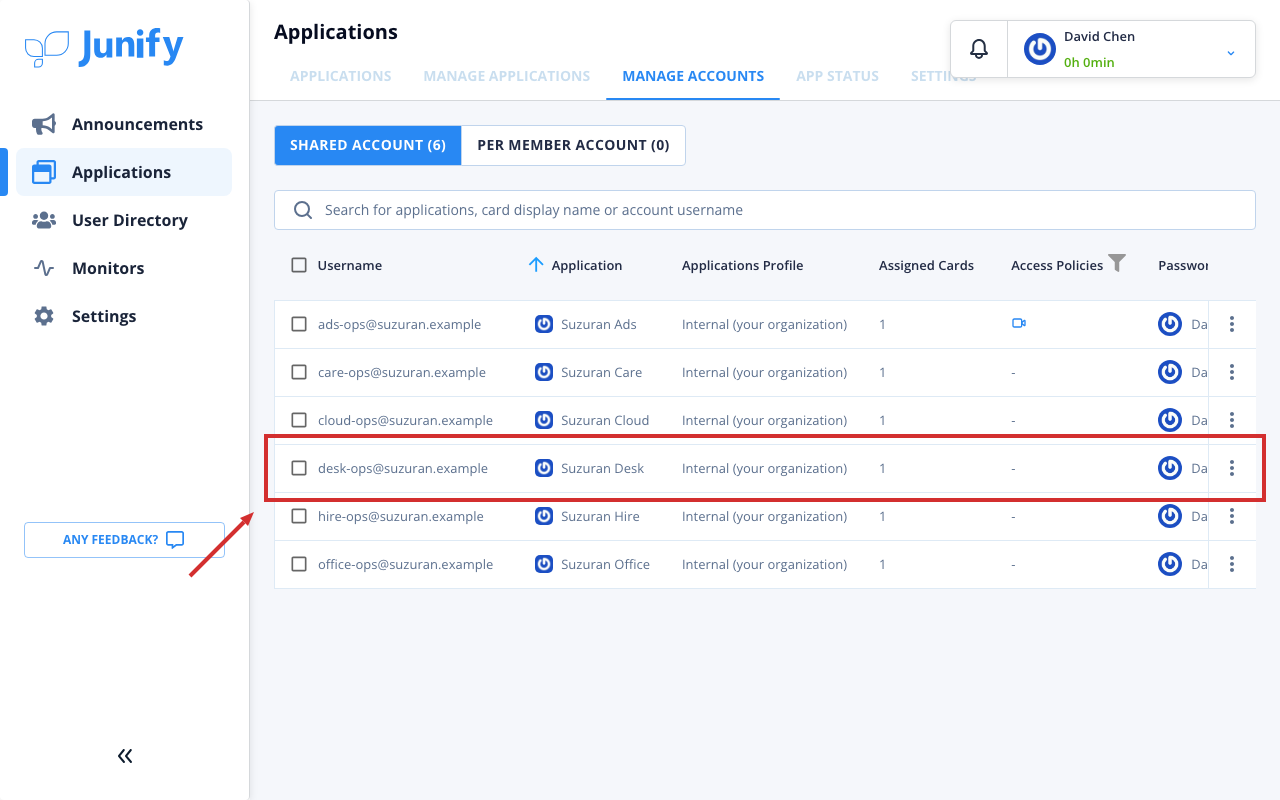The image size is (1280, 800).
Task: Click the Application column sort arrow
Action: [536, 265]
